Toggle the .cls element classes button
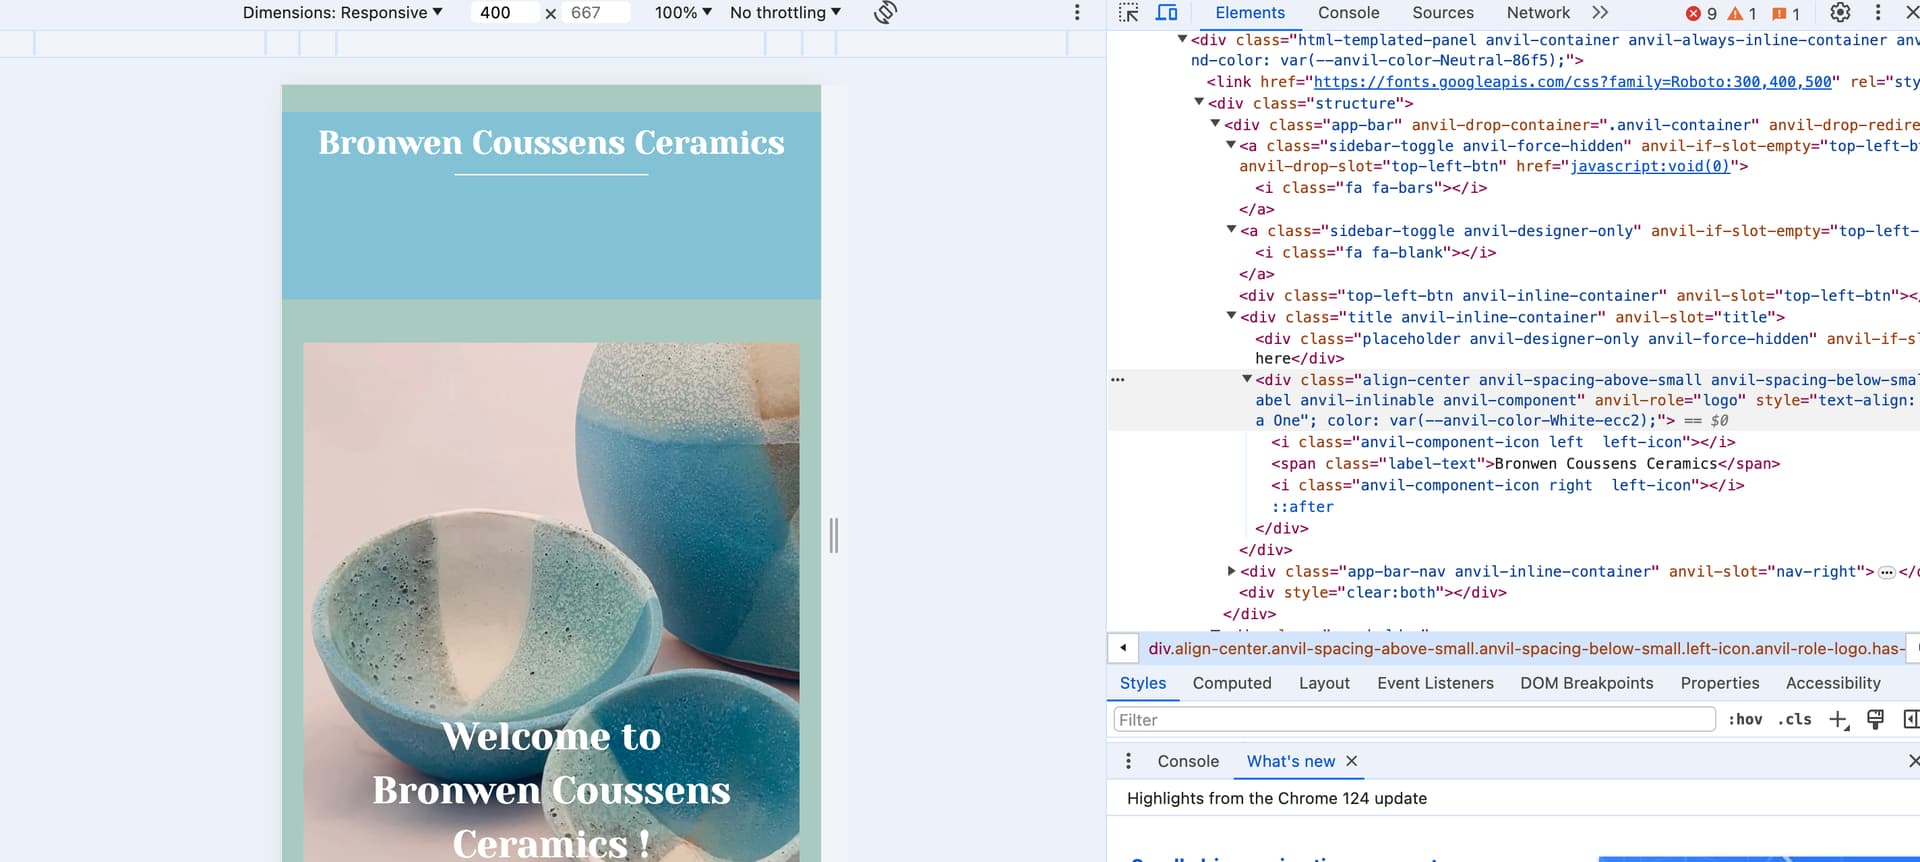Screen dimensions: 1920x862 [x=1795, y=720]
